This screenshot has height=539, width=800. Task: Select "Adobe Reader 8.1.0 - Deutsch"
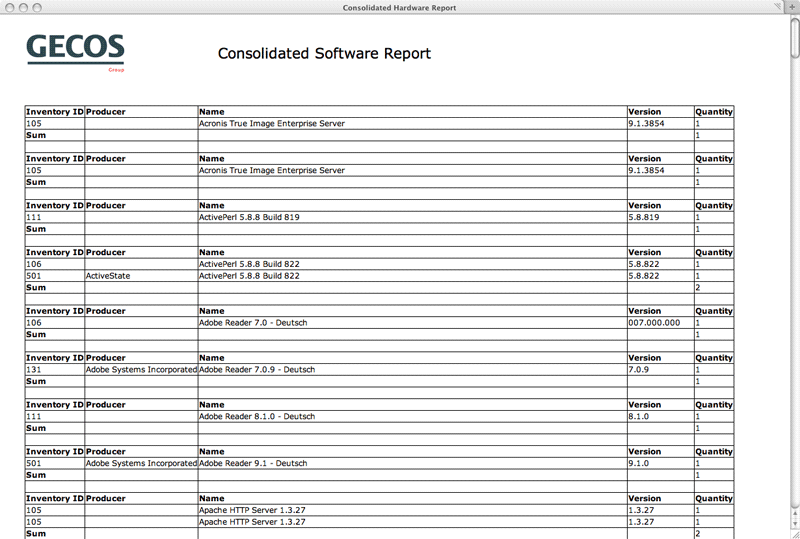(257, 417)
